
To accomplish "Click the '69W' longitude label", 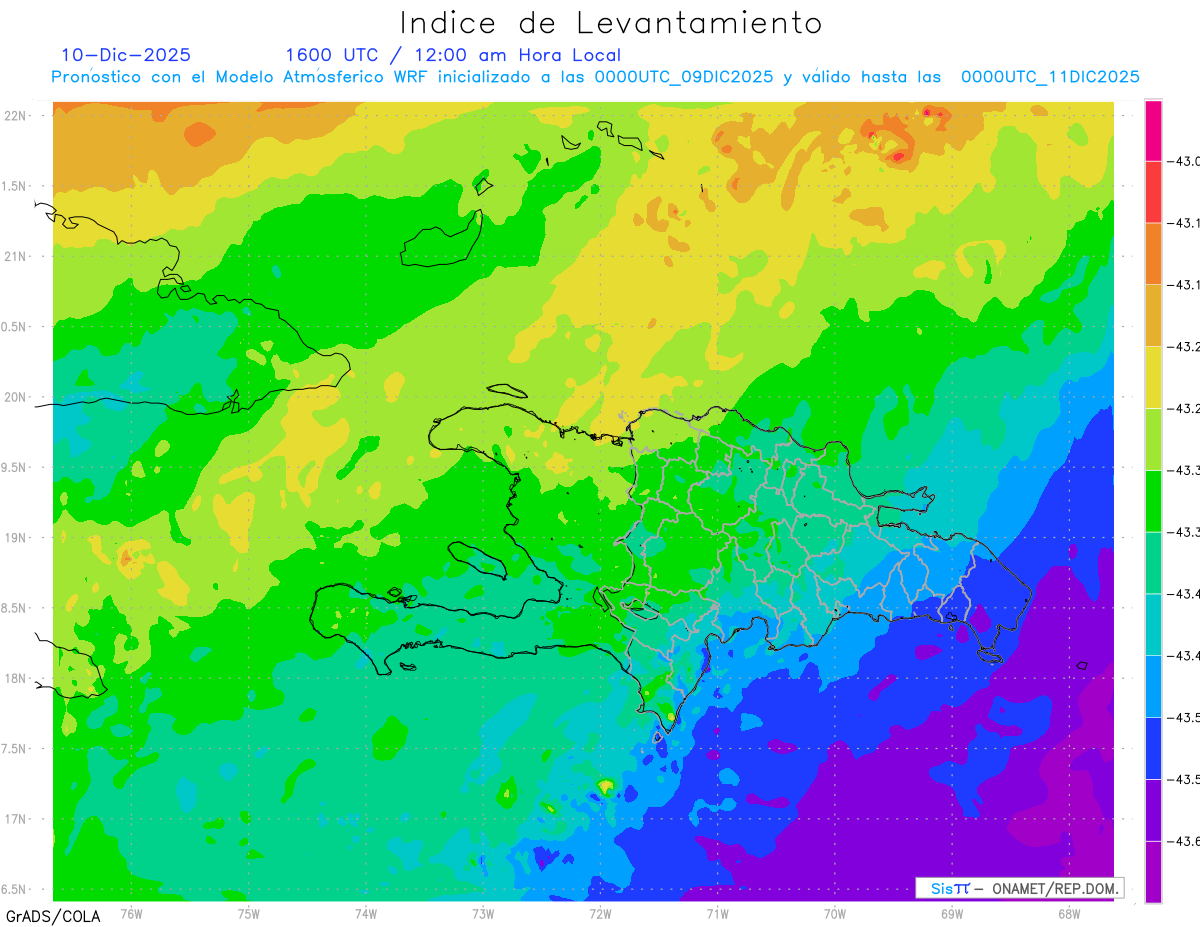I will pyautogui.click(x=952, y=913).
